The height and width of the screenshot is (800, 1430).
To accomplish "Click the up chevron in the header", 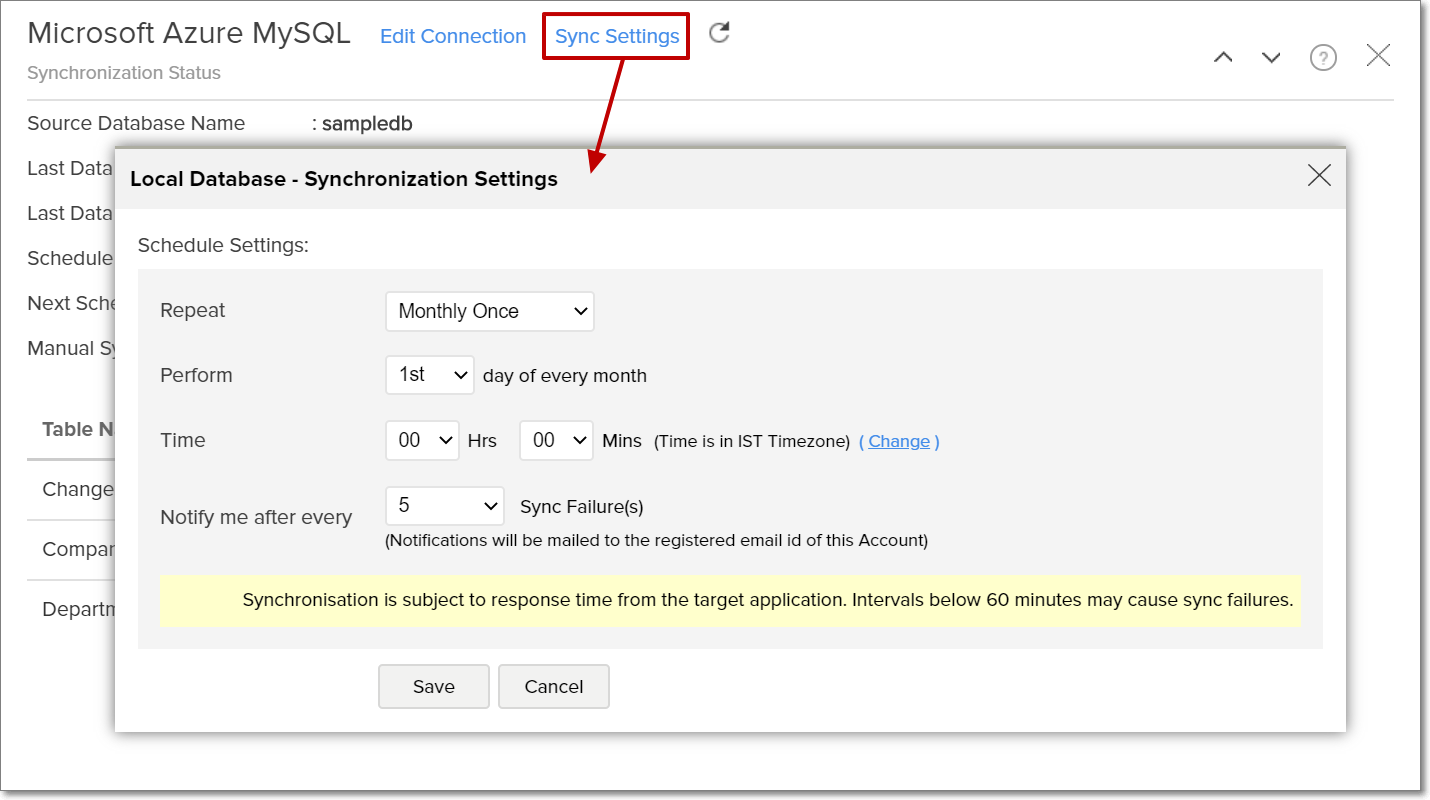I will (x=1222, y=57).
